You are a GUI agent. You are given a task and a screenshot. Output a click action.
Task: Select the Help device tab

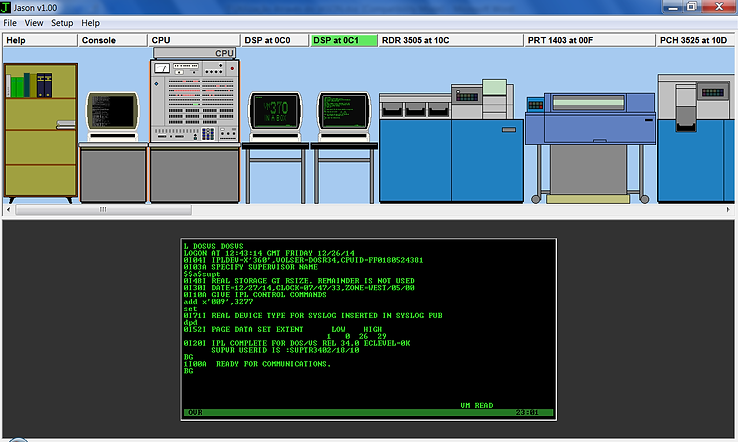[x=40, y=40]
